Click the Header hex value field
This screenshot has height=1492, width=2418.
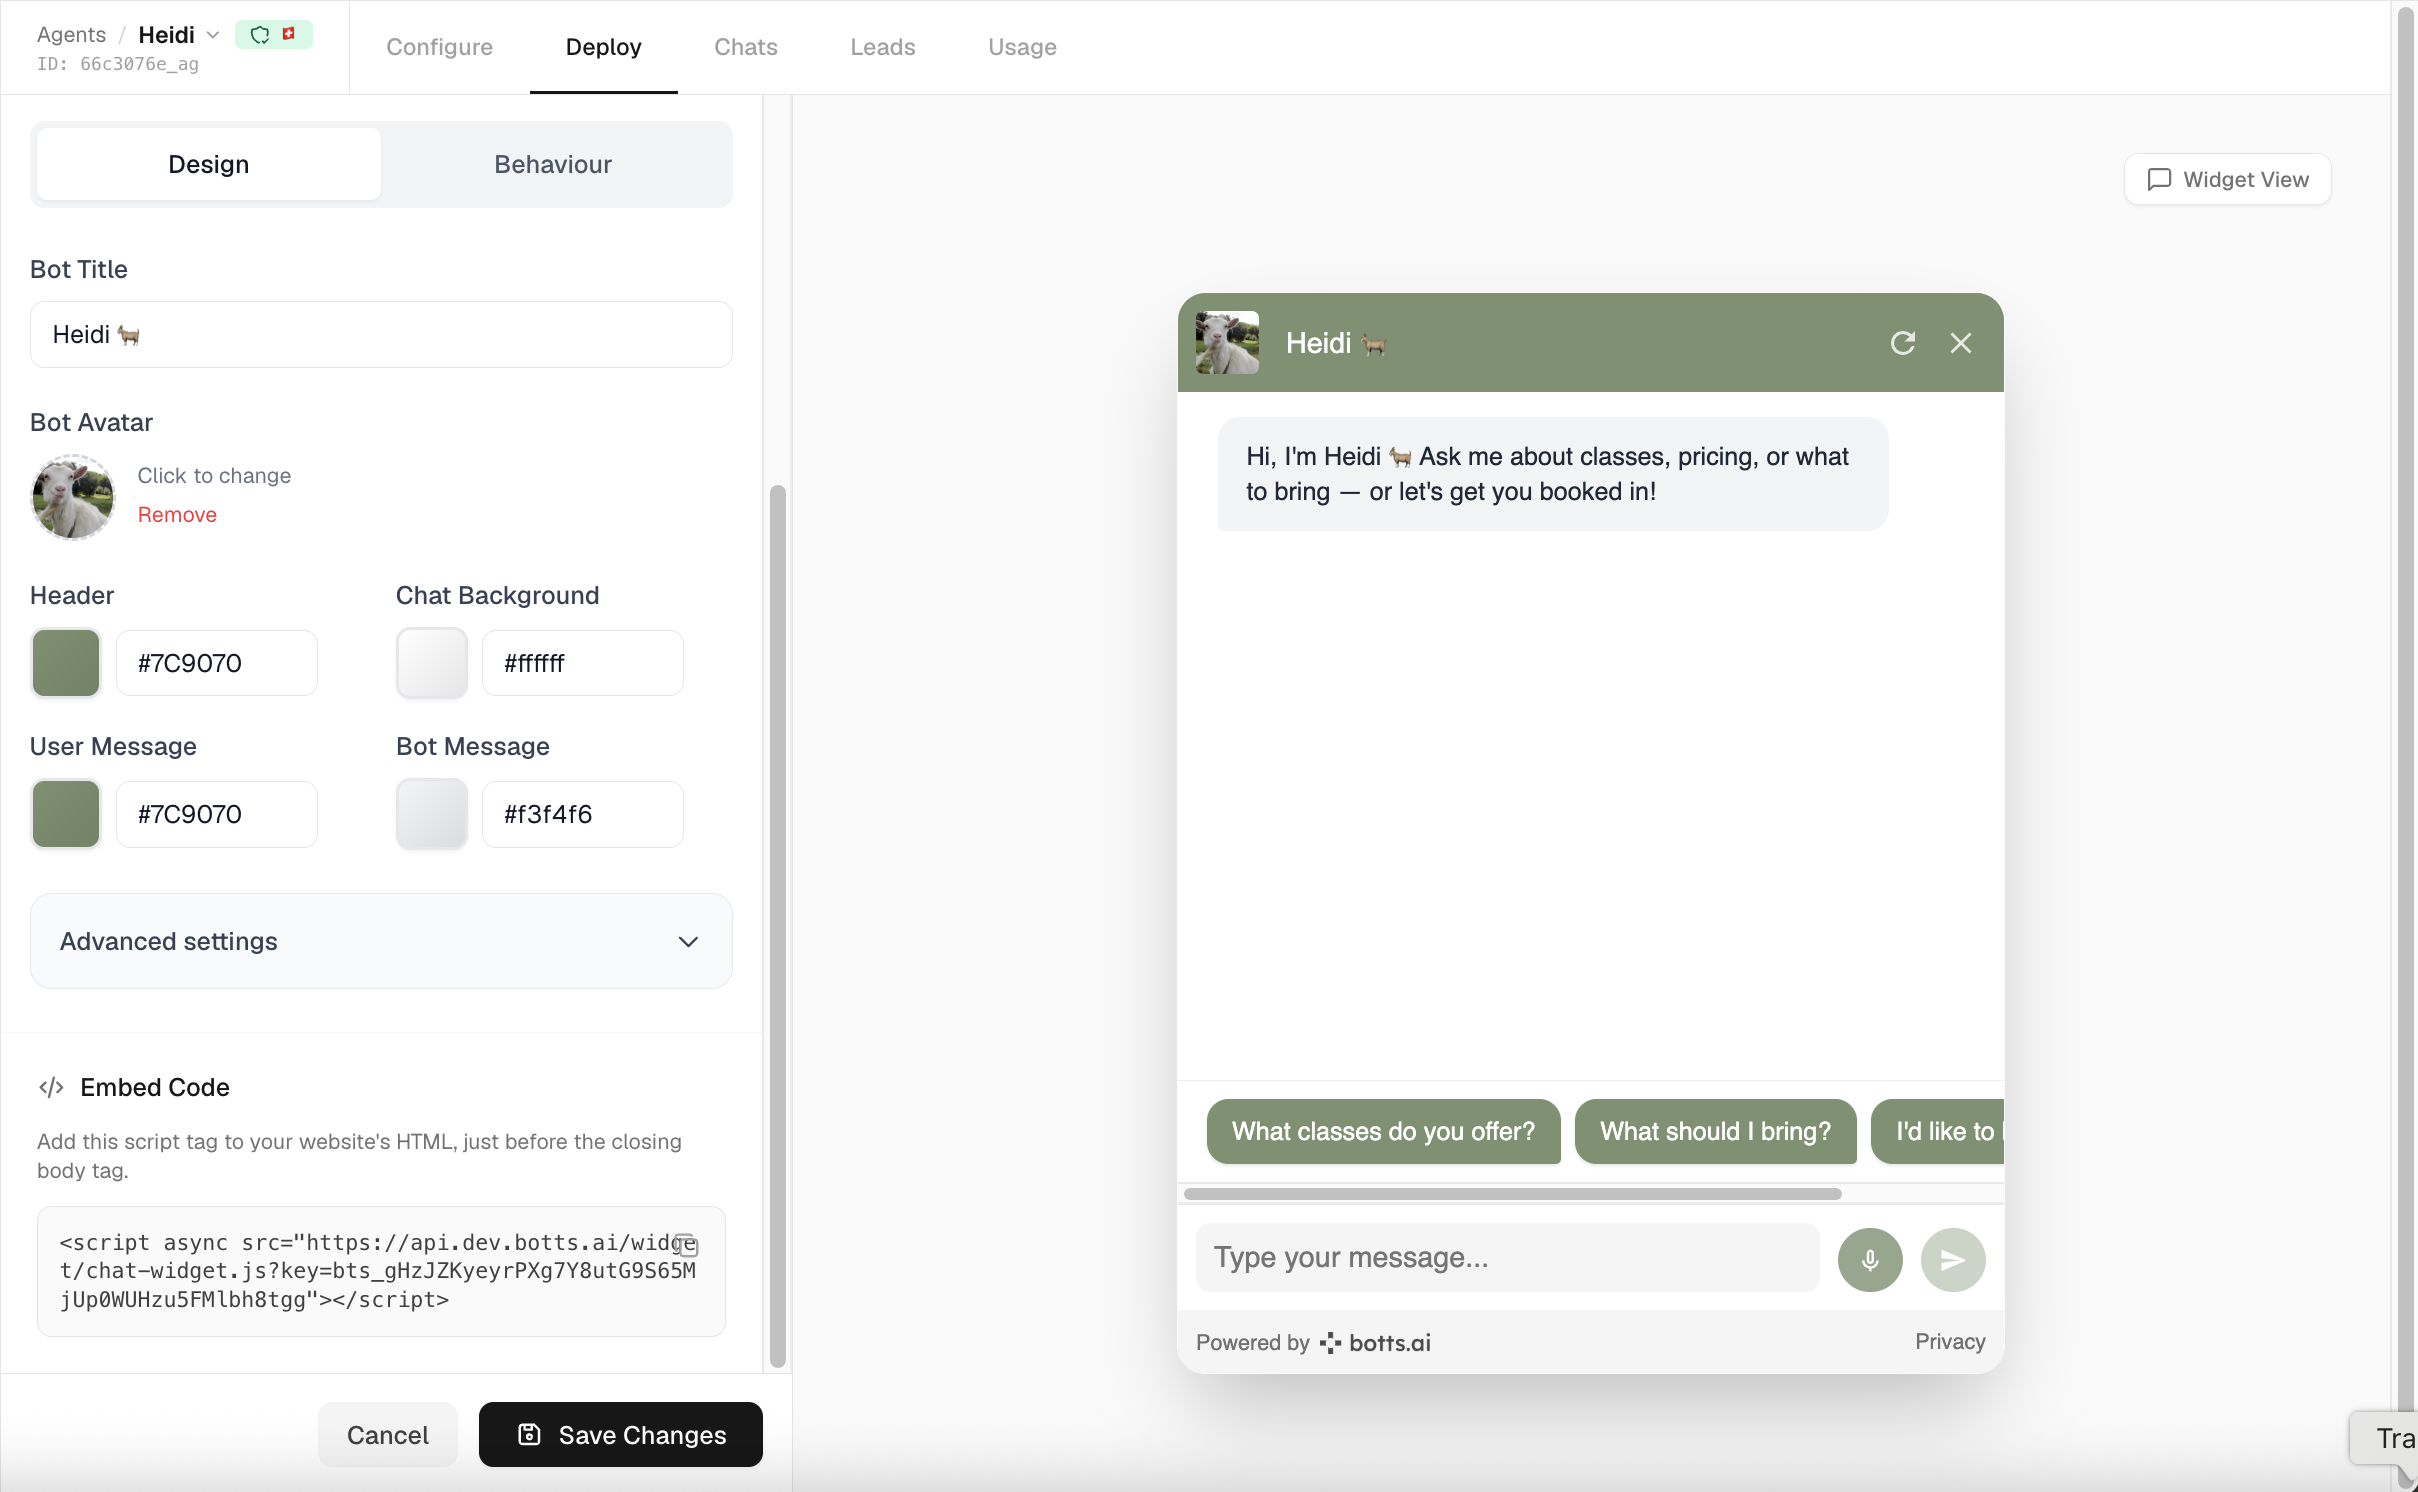217,663
